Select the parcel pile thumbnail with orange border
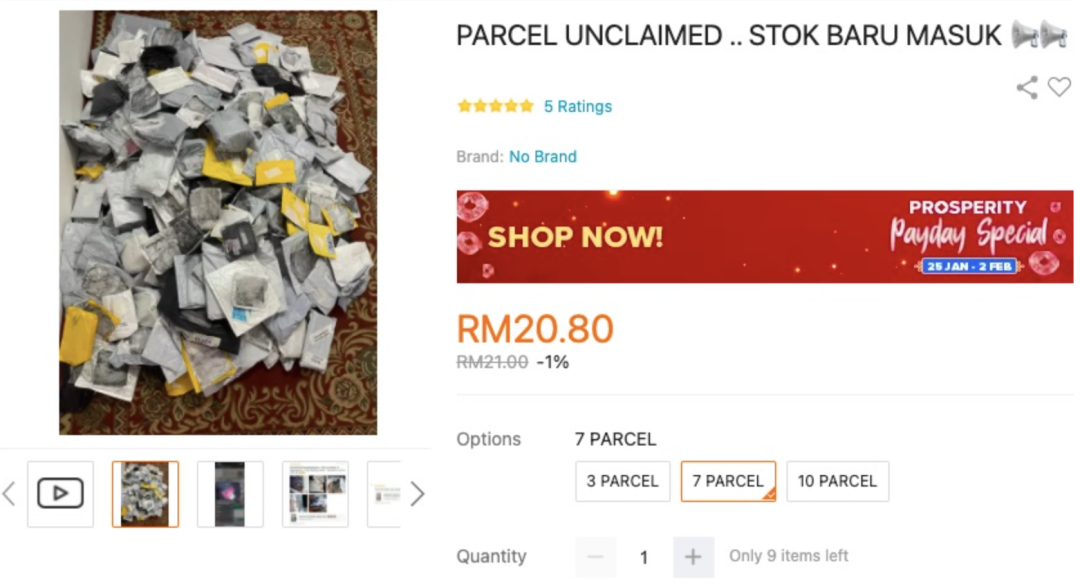Viewport: 1080px width, 587px height. click(145, 493)
